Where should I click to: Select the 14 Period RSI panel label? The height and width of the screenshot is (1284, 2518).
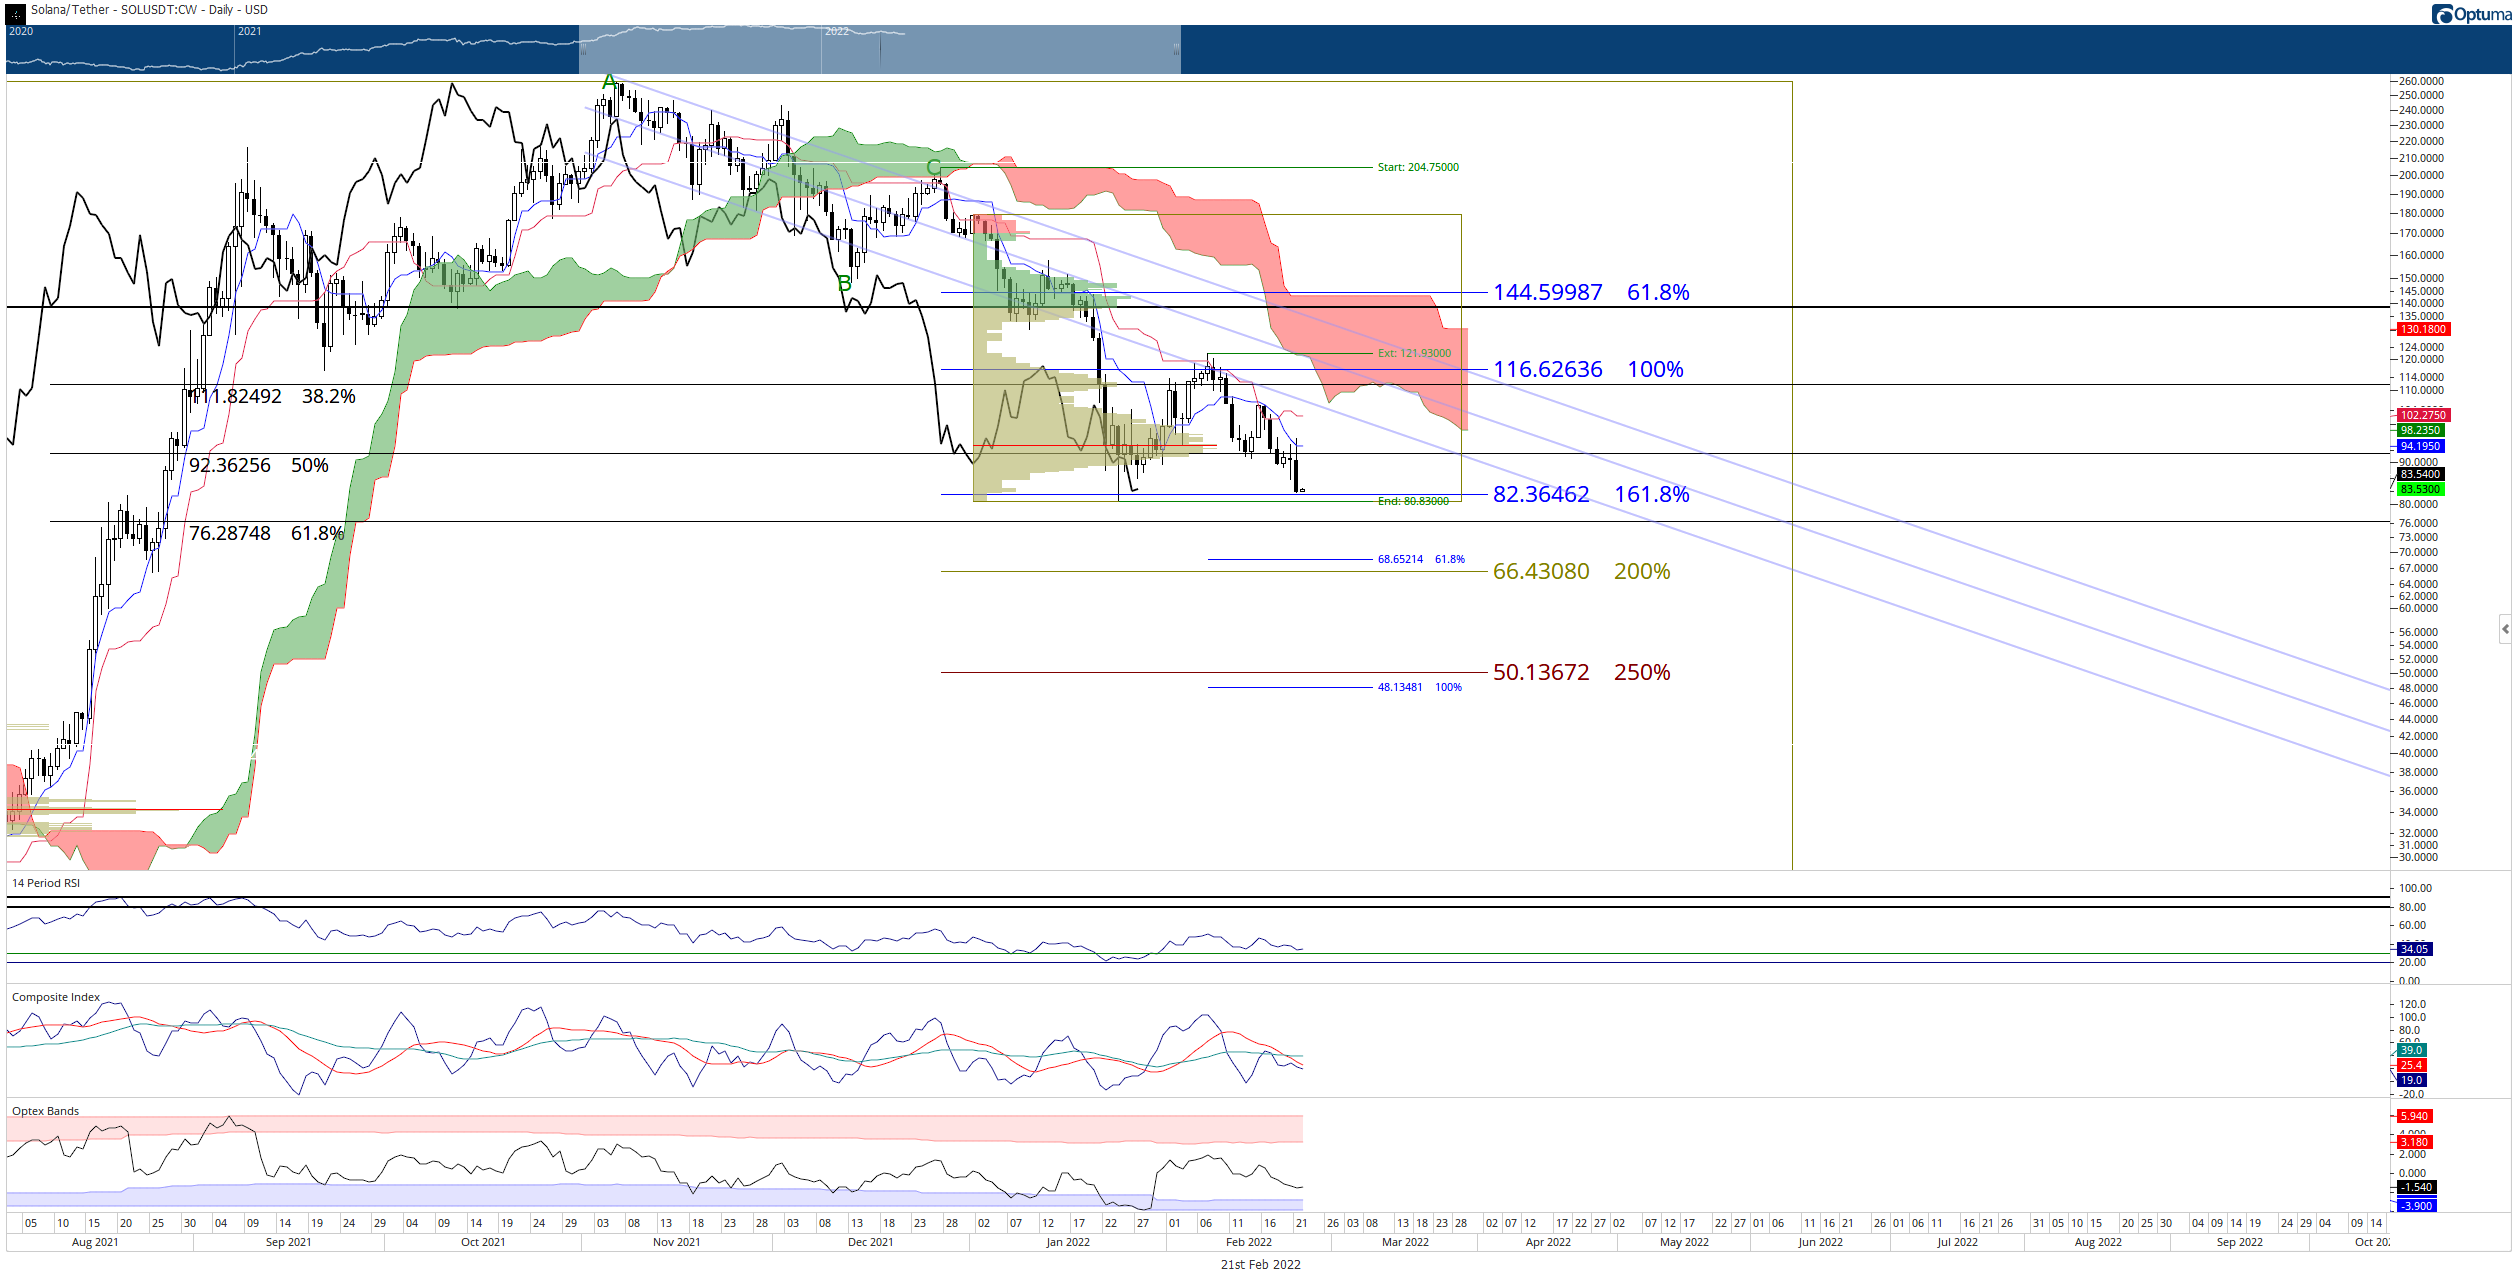(x=46, y=883)
